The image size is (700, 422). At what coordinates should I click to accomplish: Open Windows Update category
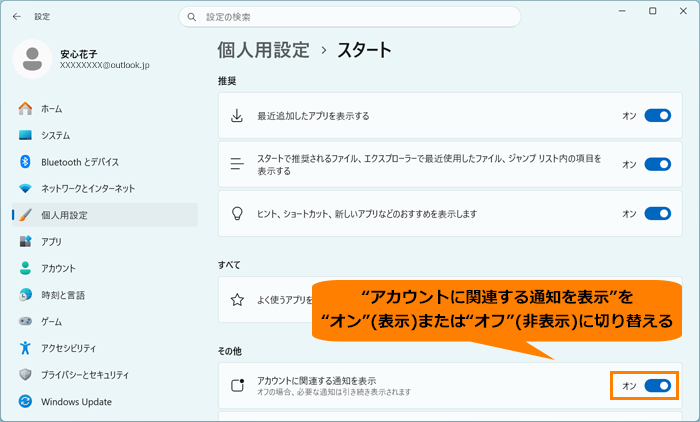point(105,401)
